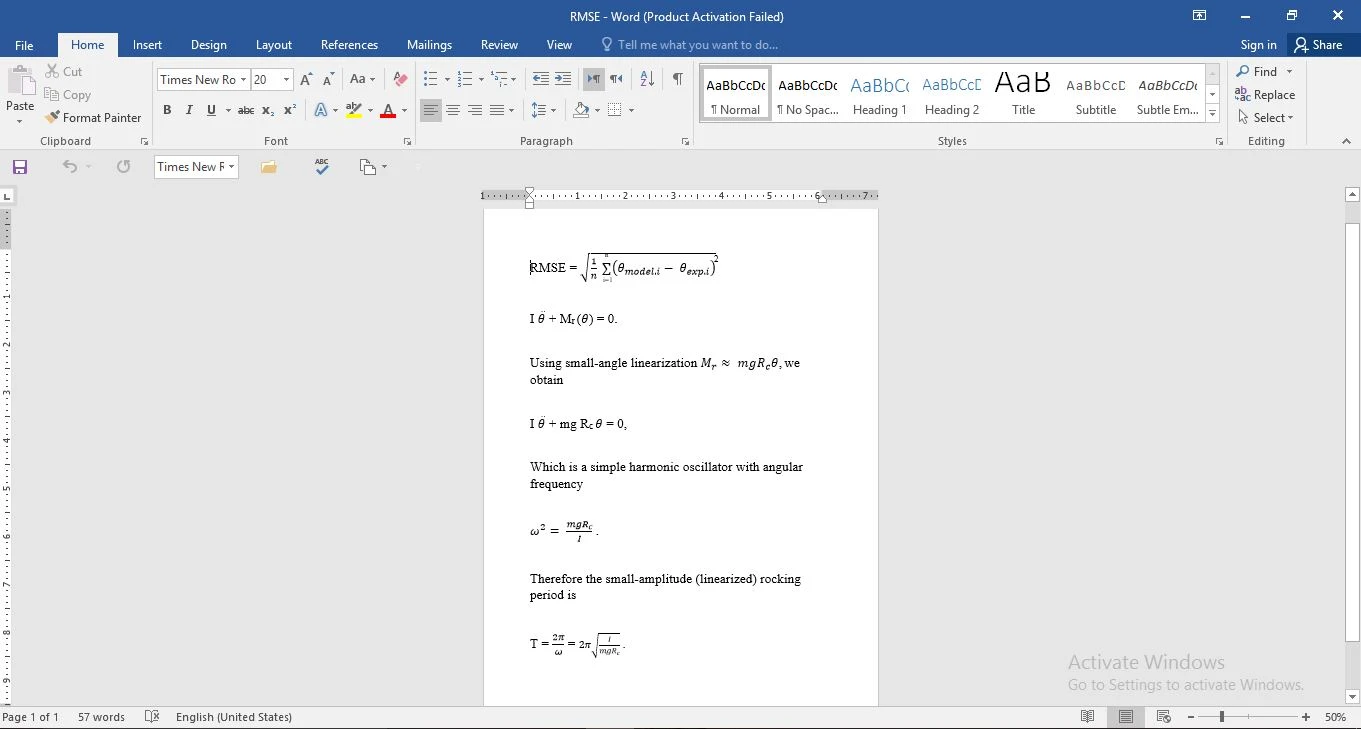1361x729 pixels.
Task: Click the Tell me what you want field
Action: 697,45
